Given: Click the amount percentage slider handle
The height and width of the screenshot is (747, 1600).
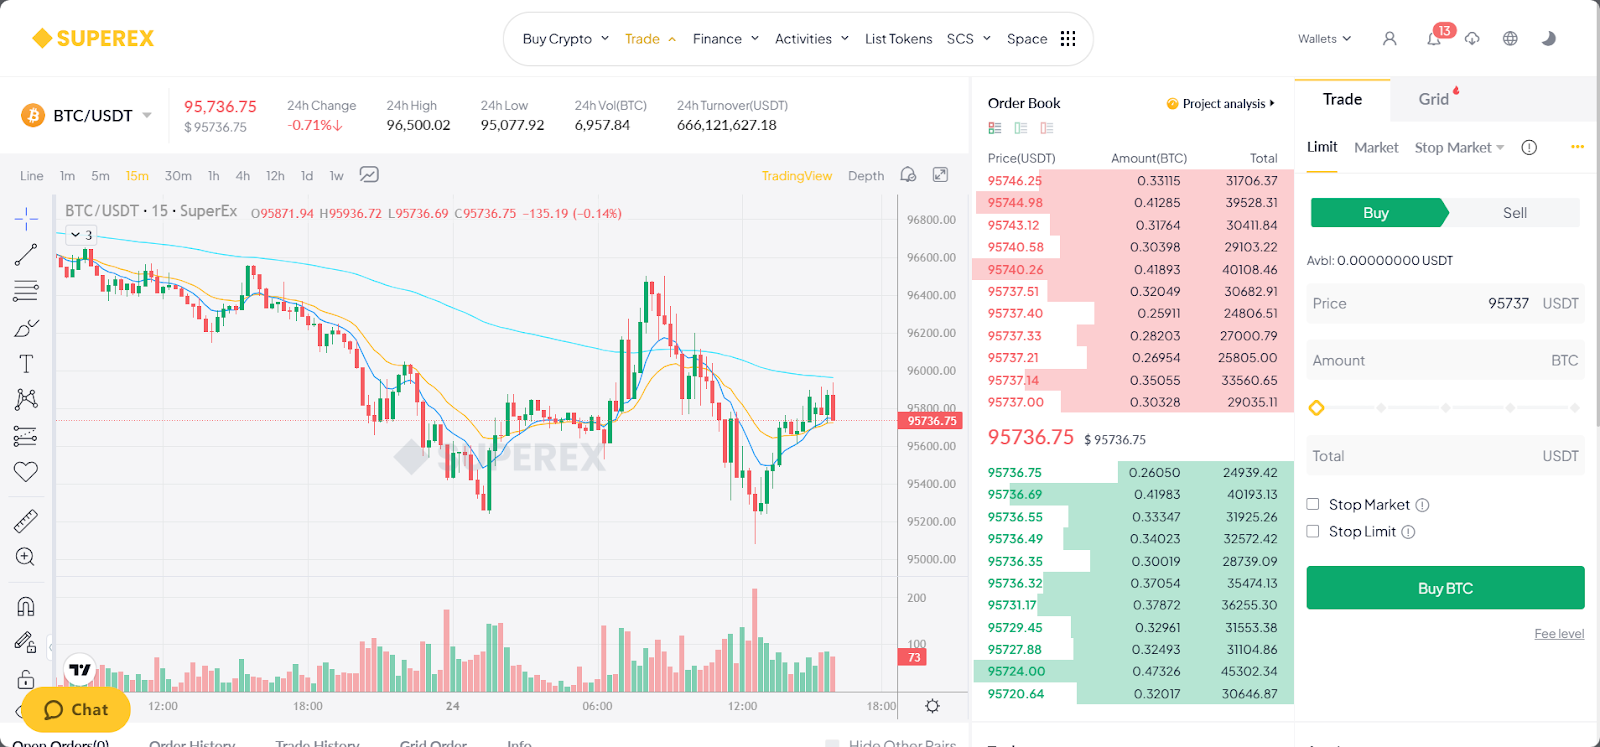Looking at the screenshot, I should [x=1316, y=408].
